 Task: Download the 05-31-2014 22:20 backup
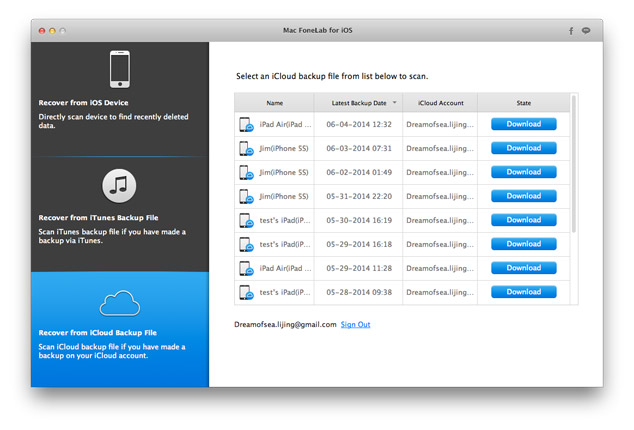point(524,196)
